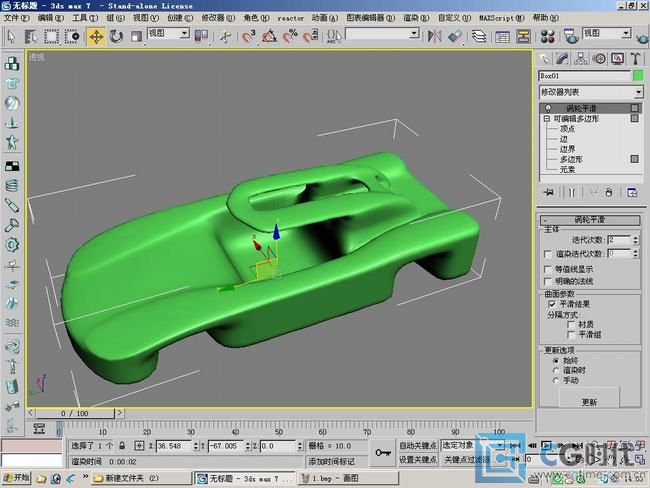
Task: Click the green object color swatch
Action: click(x=638, y=75)
